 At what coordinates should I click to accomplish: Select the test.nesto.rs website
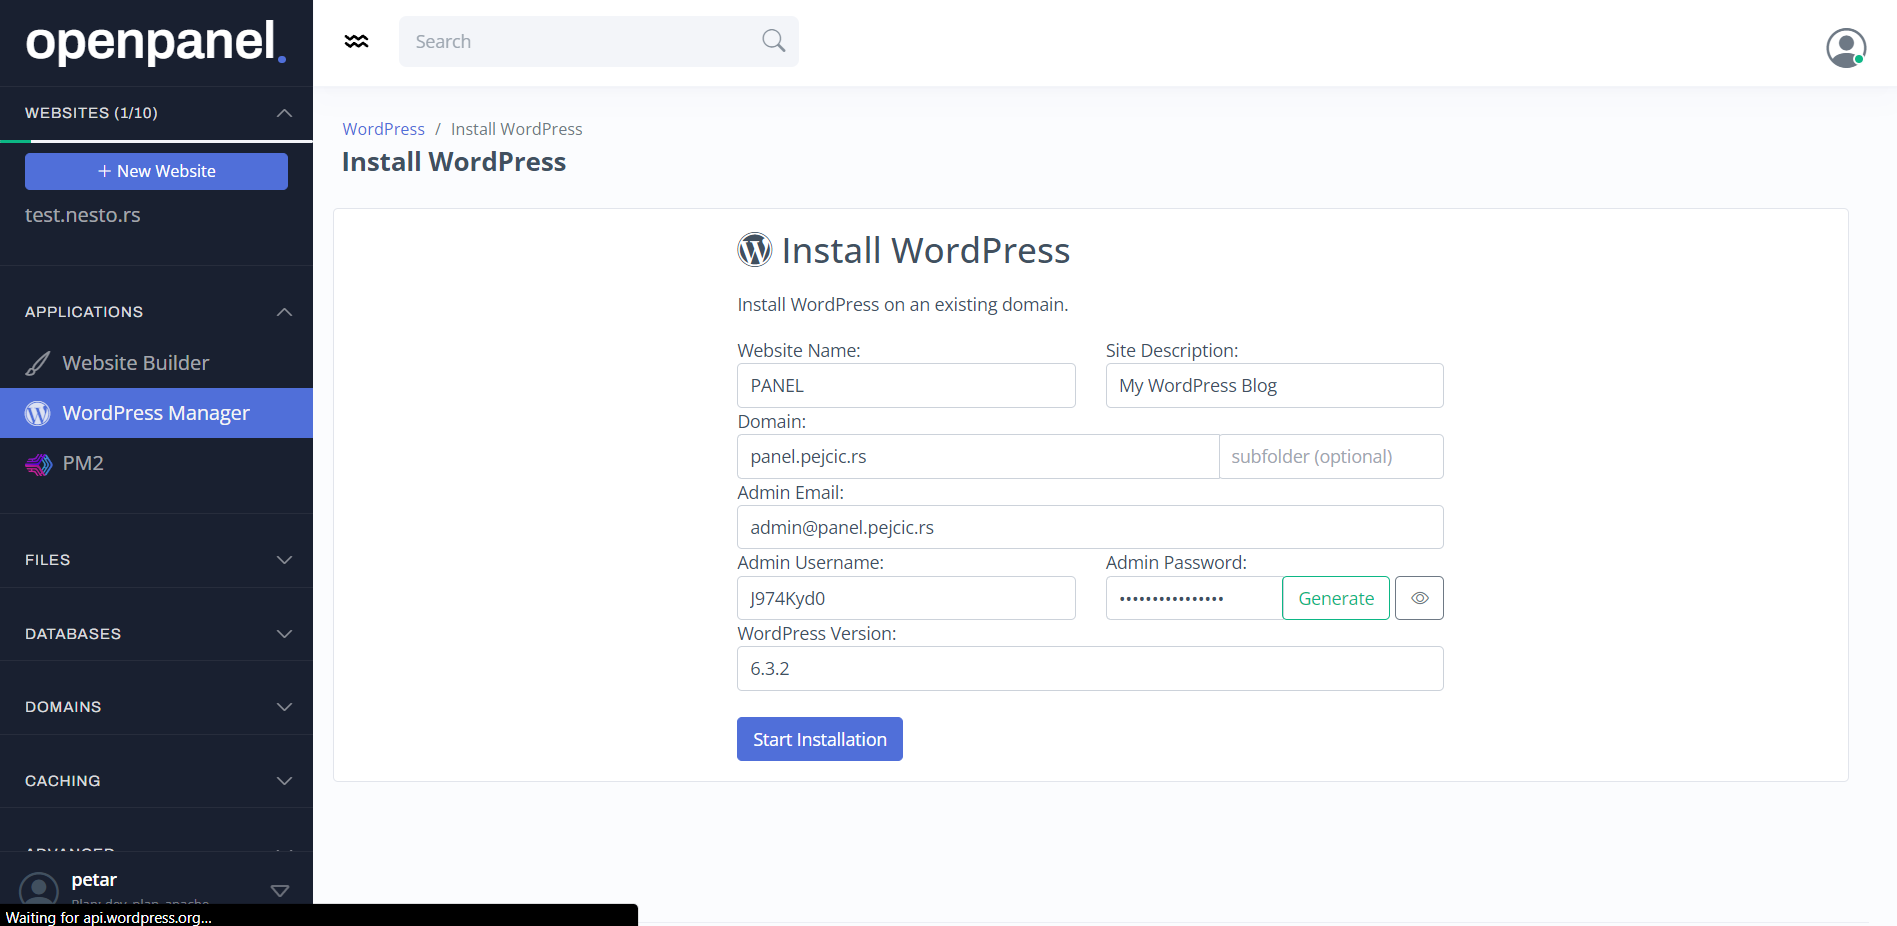83,215
